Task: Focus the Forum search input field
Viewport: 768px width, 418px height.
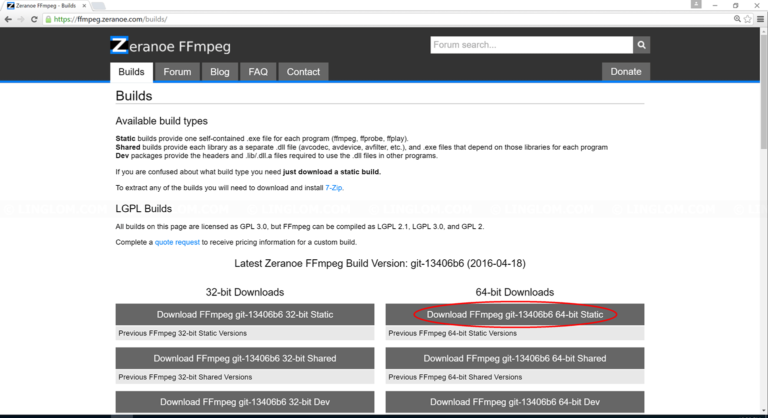Action: (531, 45)
